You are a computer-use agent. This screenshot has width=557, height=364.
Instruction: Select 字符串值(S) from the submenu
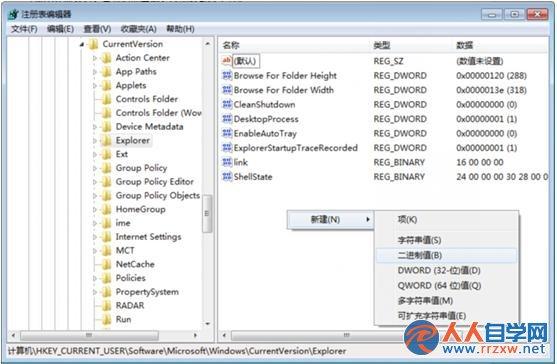pos(446,240)
